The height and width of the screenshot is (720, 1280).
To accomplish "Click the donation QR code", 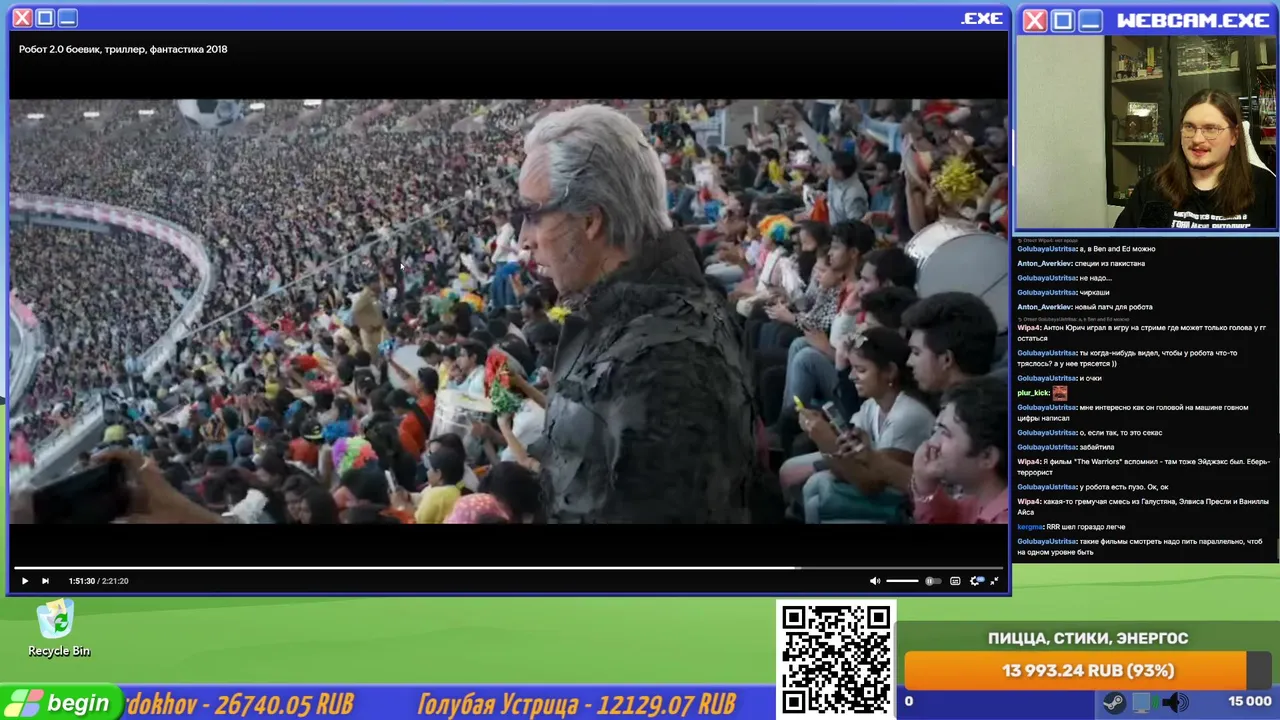I will click(836, 659).
